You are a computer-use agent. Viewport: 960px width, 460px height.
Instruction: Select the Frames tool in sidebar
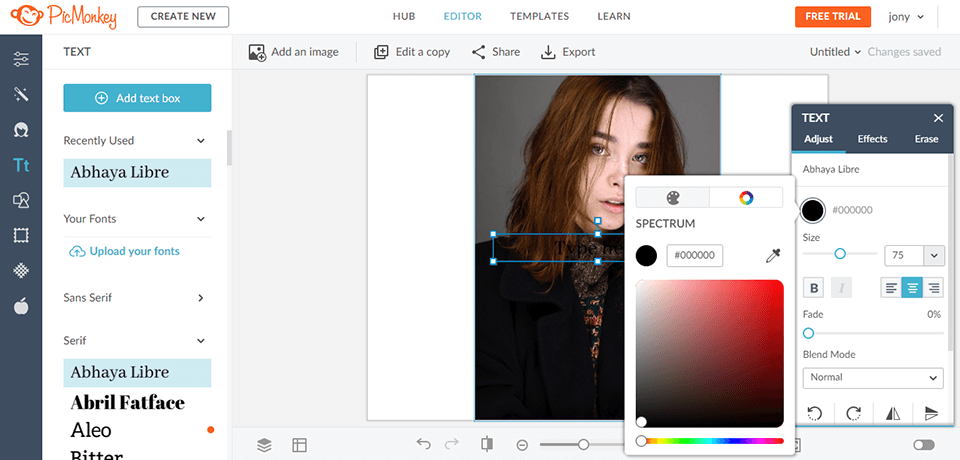[21, 236]
